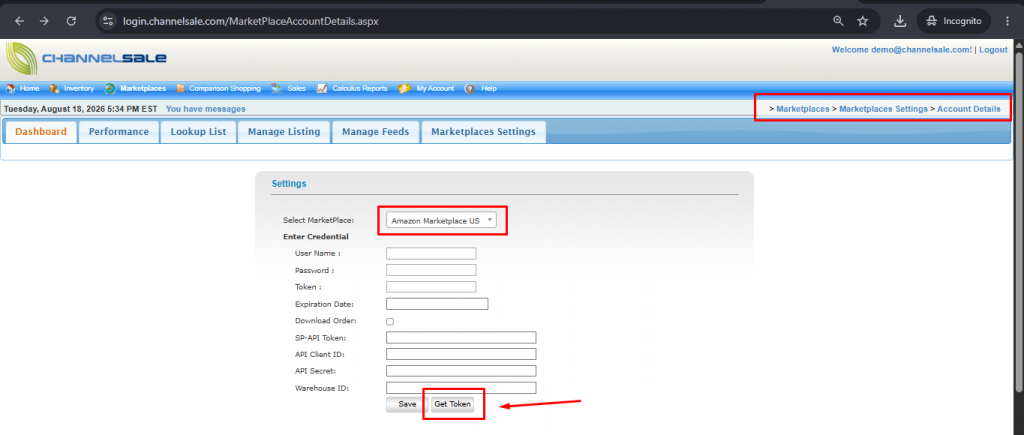
Task: Open the My Account menu
Action: tap(435, 88)
